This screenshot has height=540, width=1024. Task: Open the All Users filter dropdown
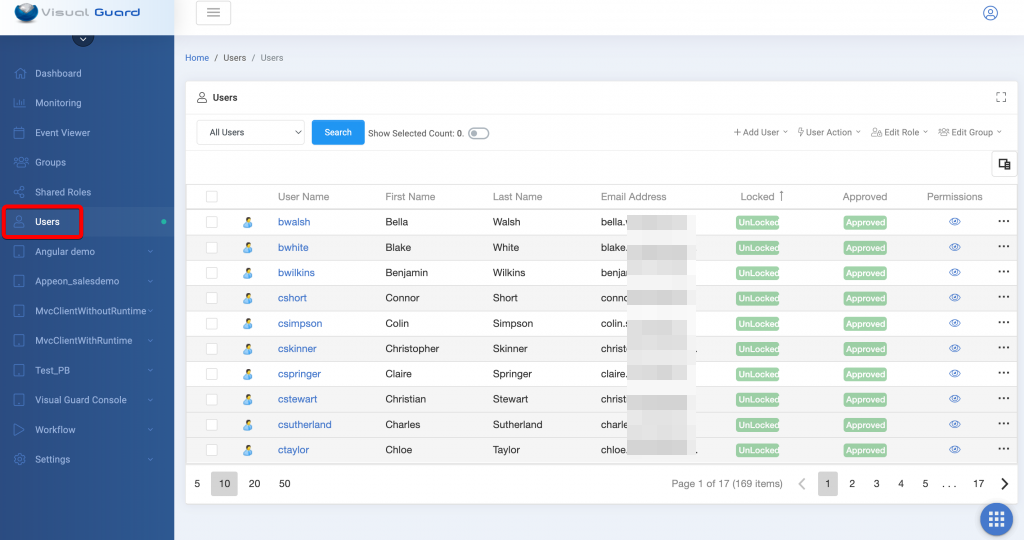coord(250,132)
